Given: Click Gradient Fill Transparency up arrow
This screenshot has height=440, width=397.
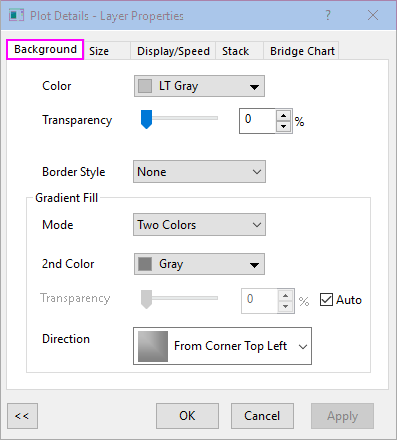Looking at the screenshot, I should tap(286, 296).
